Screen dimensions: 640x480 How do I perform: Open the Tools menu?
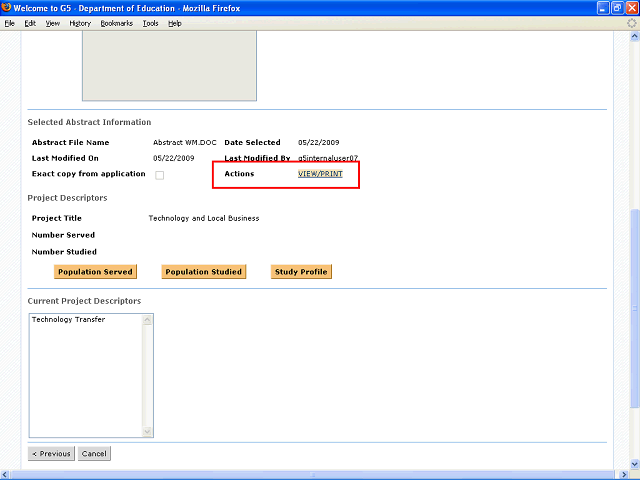point(151,24)
